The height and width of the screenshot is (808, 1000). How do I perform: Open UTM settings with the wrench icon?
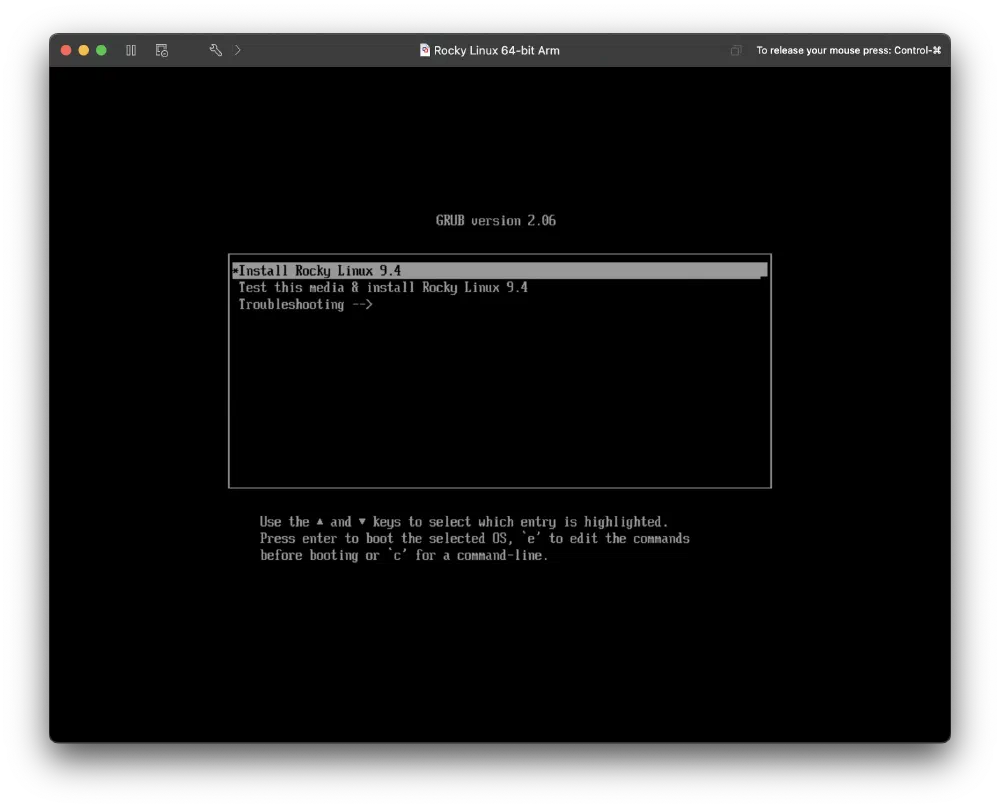coord(214,49)
